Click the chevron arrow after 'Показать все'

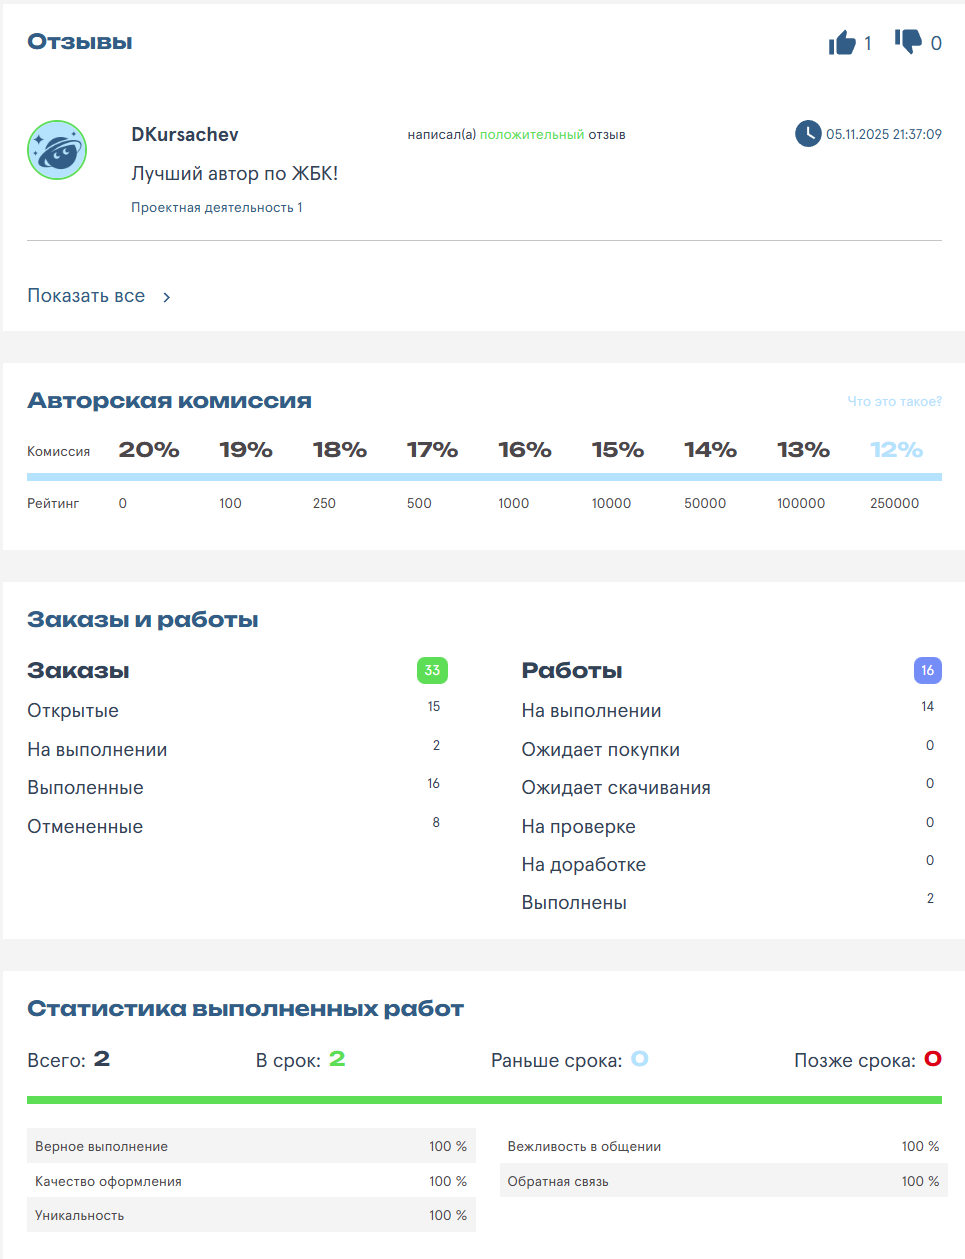[x=167, y=297]
